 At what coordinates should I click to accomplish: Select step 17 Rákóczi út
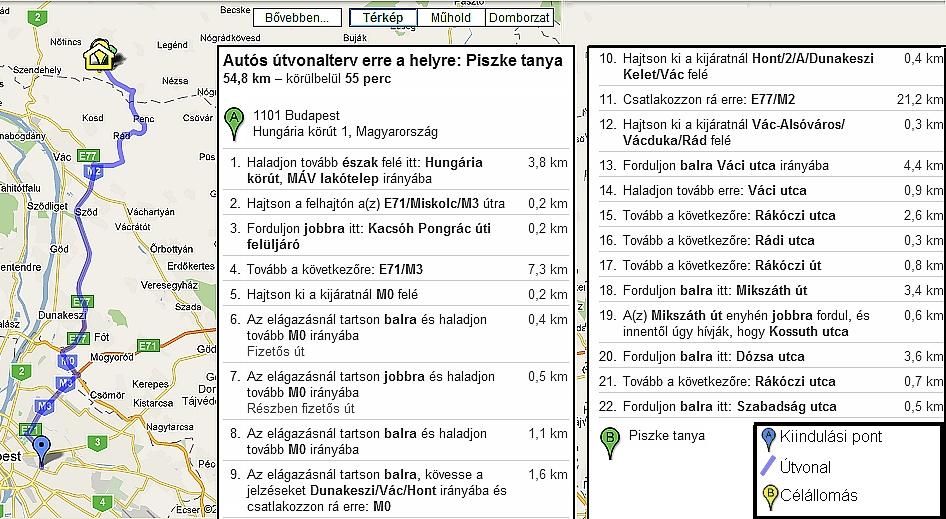coord(770,265)
